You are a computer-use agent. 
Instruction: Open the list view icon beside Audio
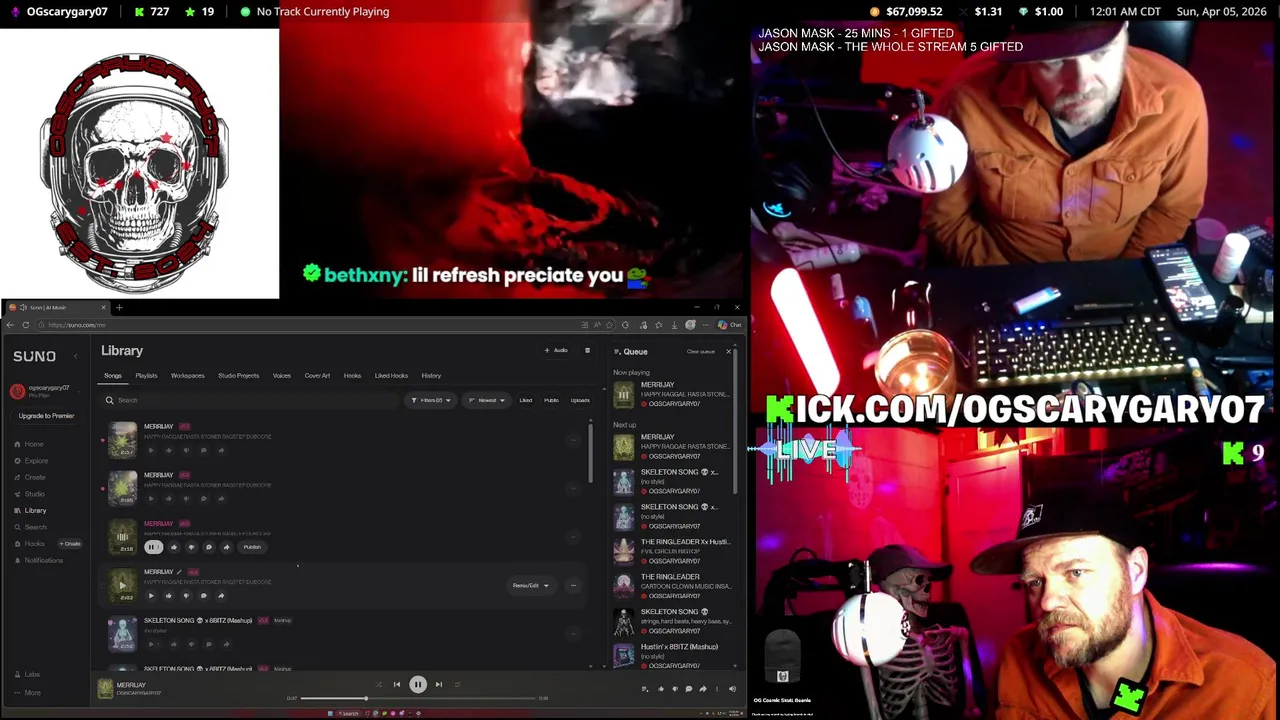pyautogui.click(x=587, y=351)
